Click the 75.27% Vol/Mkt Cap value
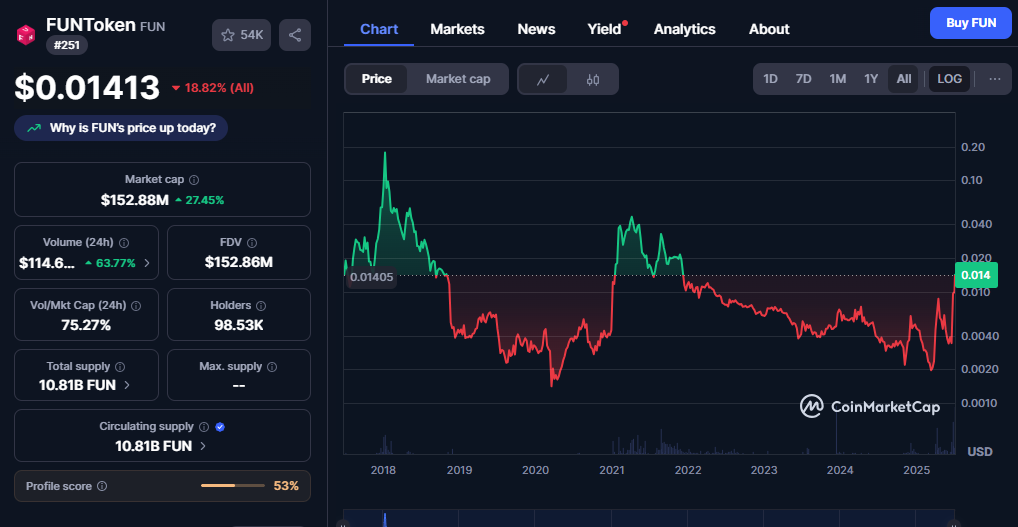Viewport: 1018px width, 527px height. tap(86, 325)
